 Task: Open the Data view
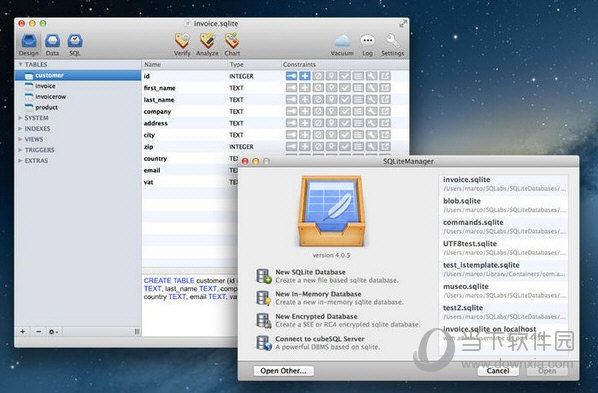click(x=52, y=45)
